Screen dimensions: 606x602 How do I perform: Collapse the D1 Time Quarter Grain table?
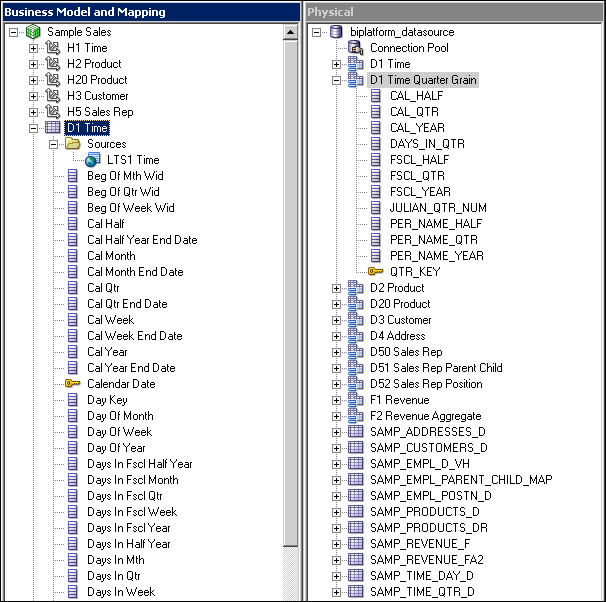pyautogui.click(x=336, y=80)
